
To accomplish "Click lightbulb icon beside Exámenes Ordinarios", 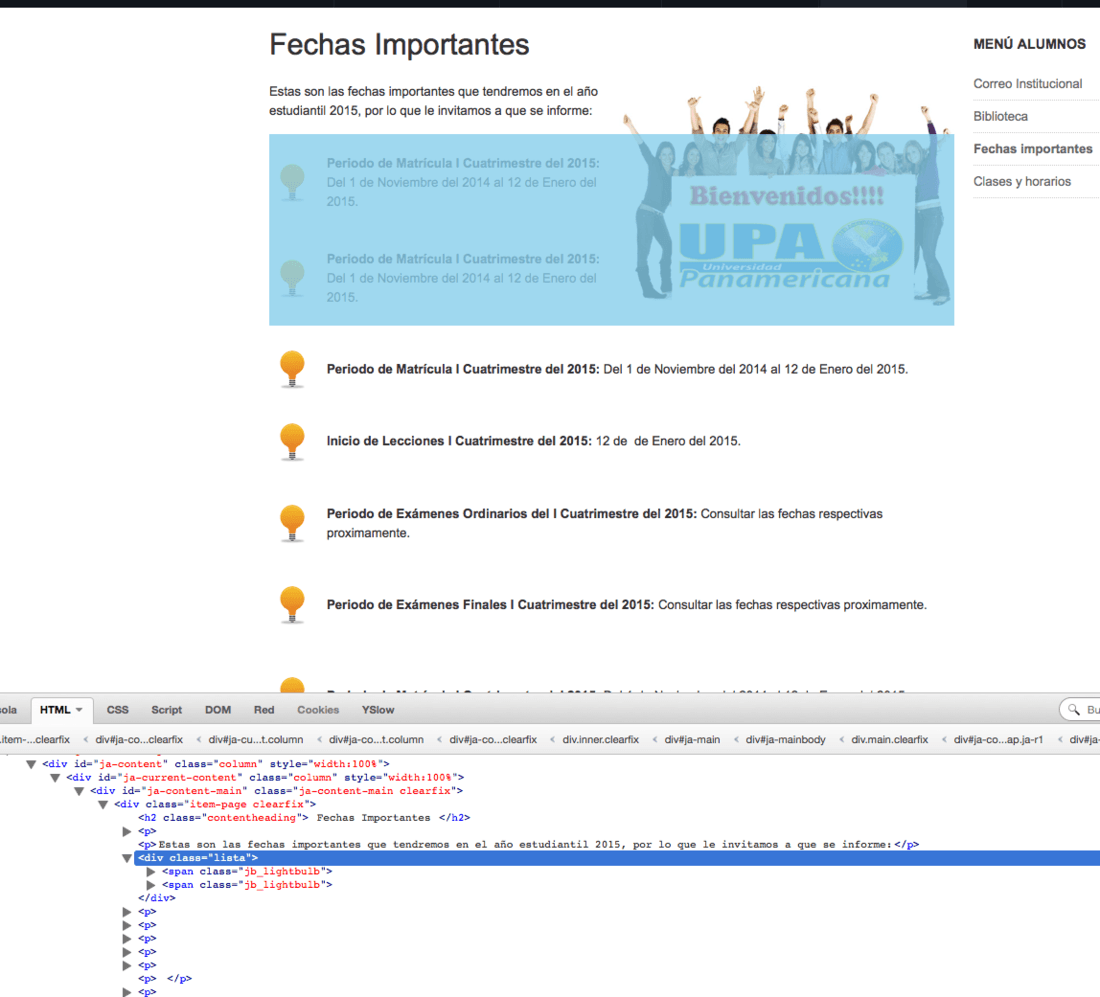I will (292, 523).
